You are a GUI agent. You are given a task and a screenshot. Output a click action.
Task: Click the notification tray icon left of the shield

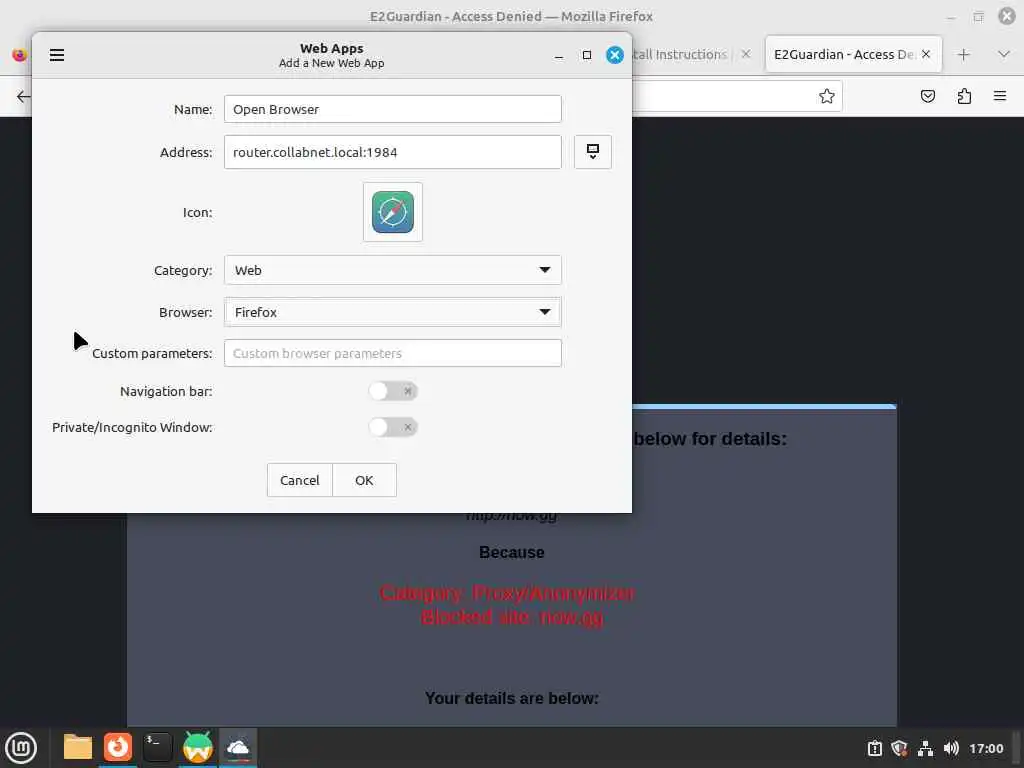[874, 748]
